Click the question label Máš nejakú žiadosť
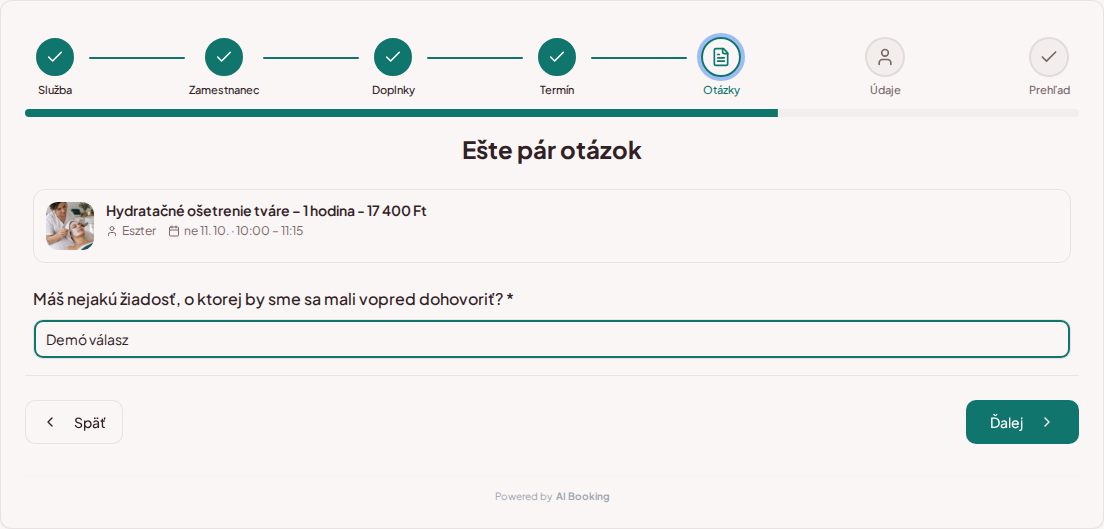 (273, 299)
